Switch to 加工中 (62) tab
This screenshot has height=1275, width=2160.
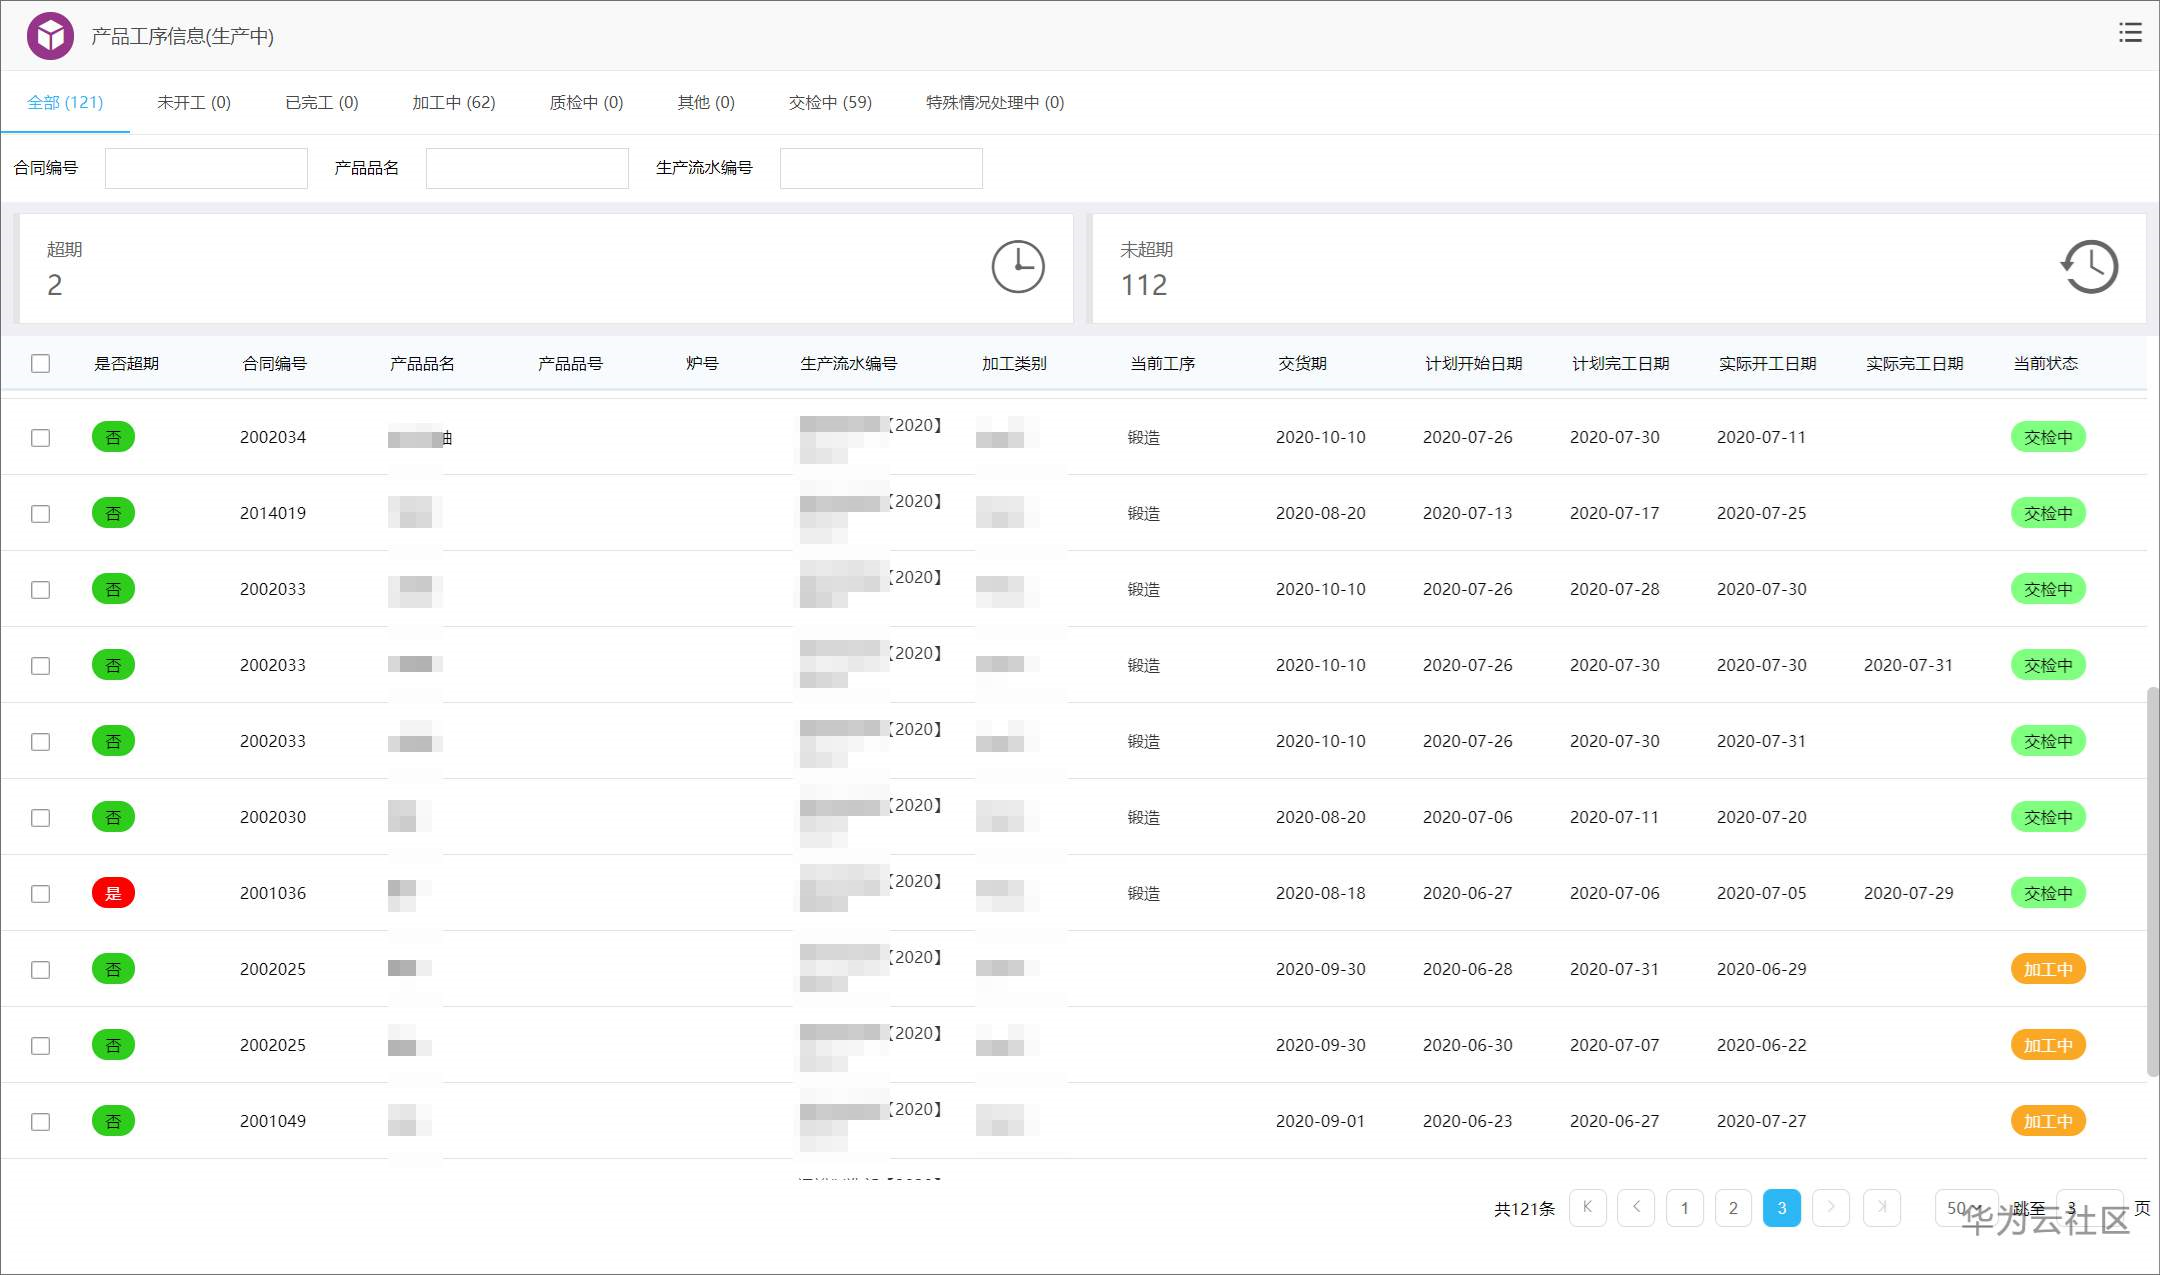tap(454, 102)
